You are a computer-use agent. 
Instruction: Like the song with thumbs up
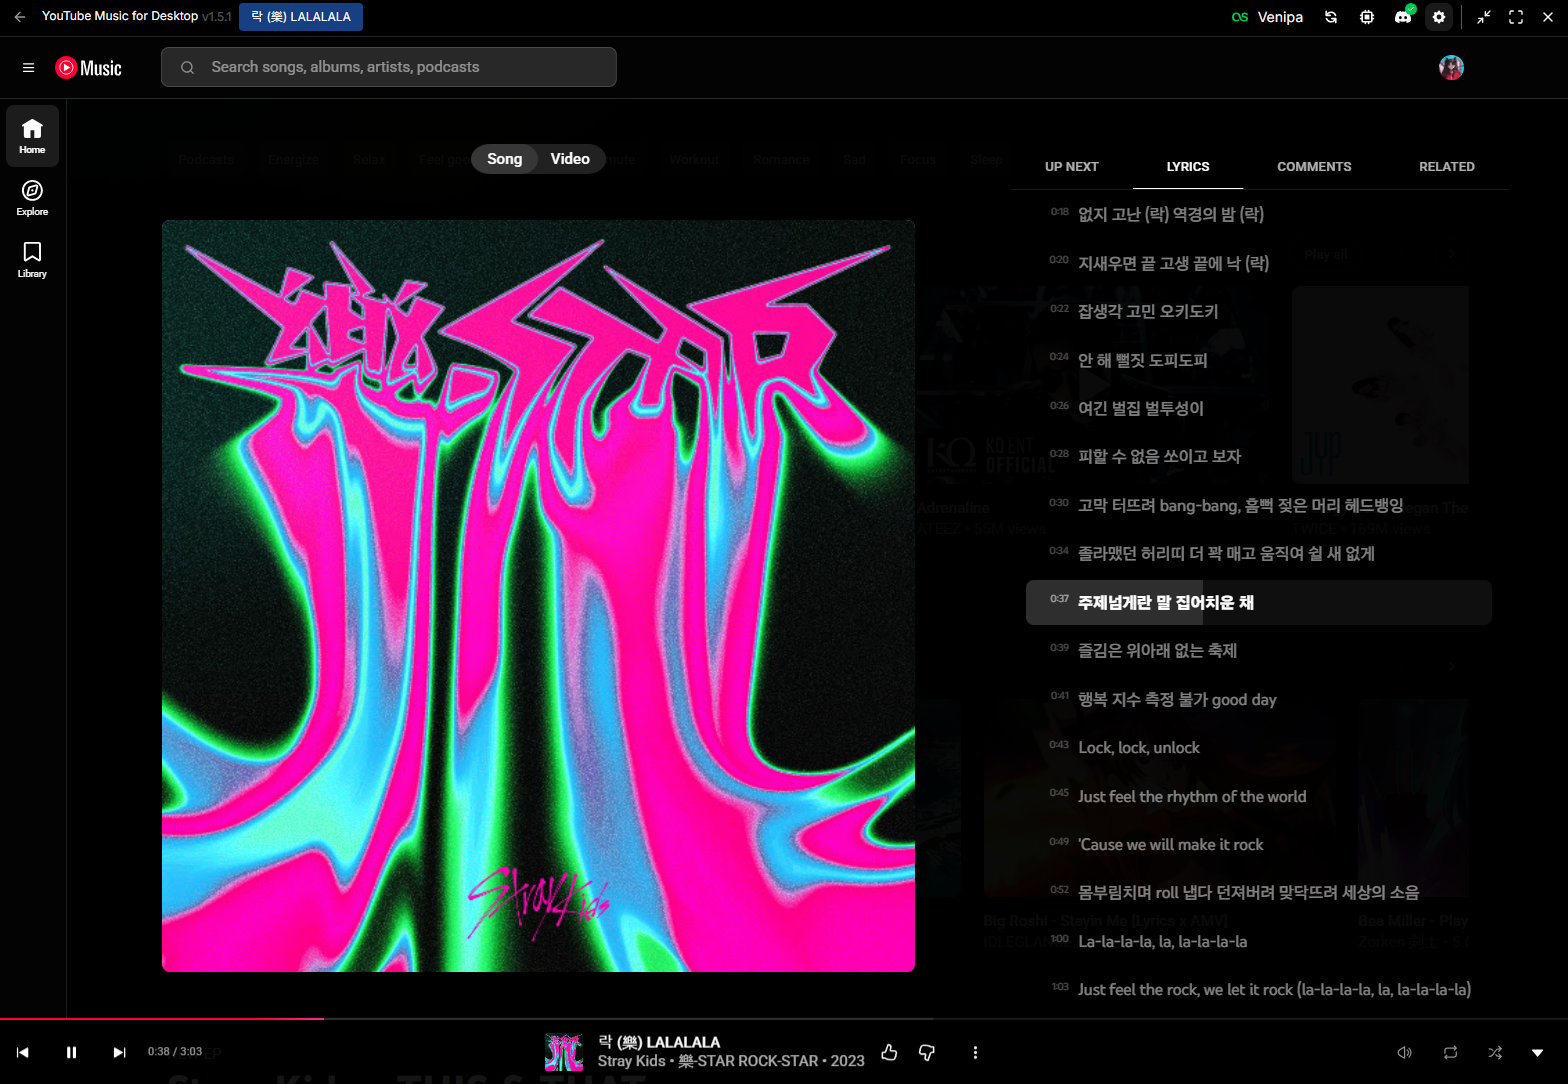coord(889,1052)
